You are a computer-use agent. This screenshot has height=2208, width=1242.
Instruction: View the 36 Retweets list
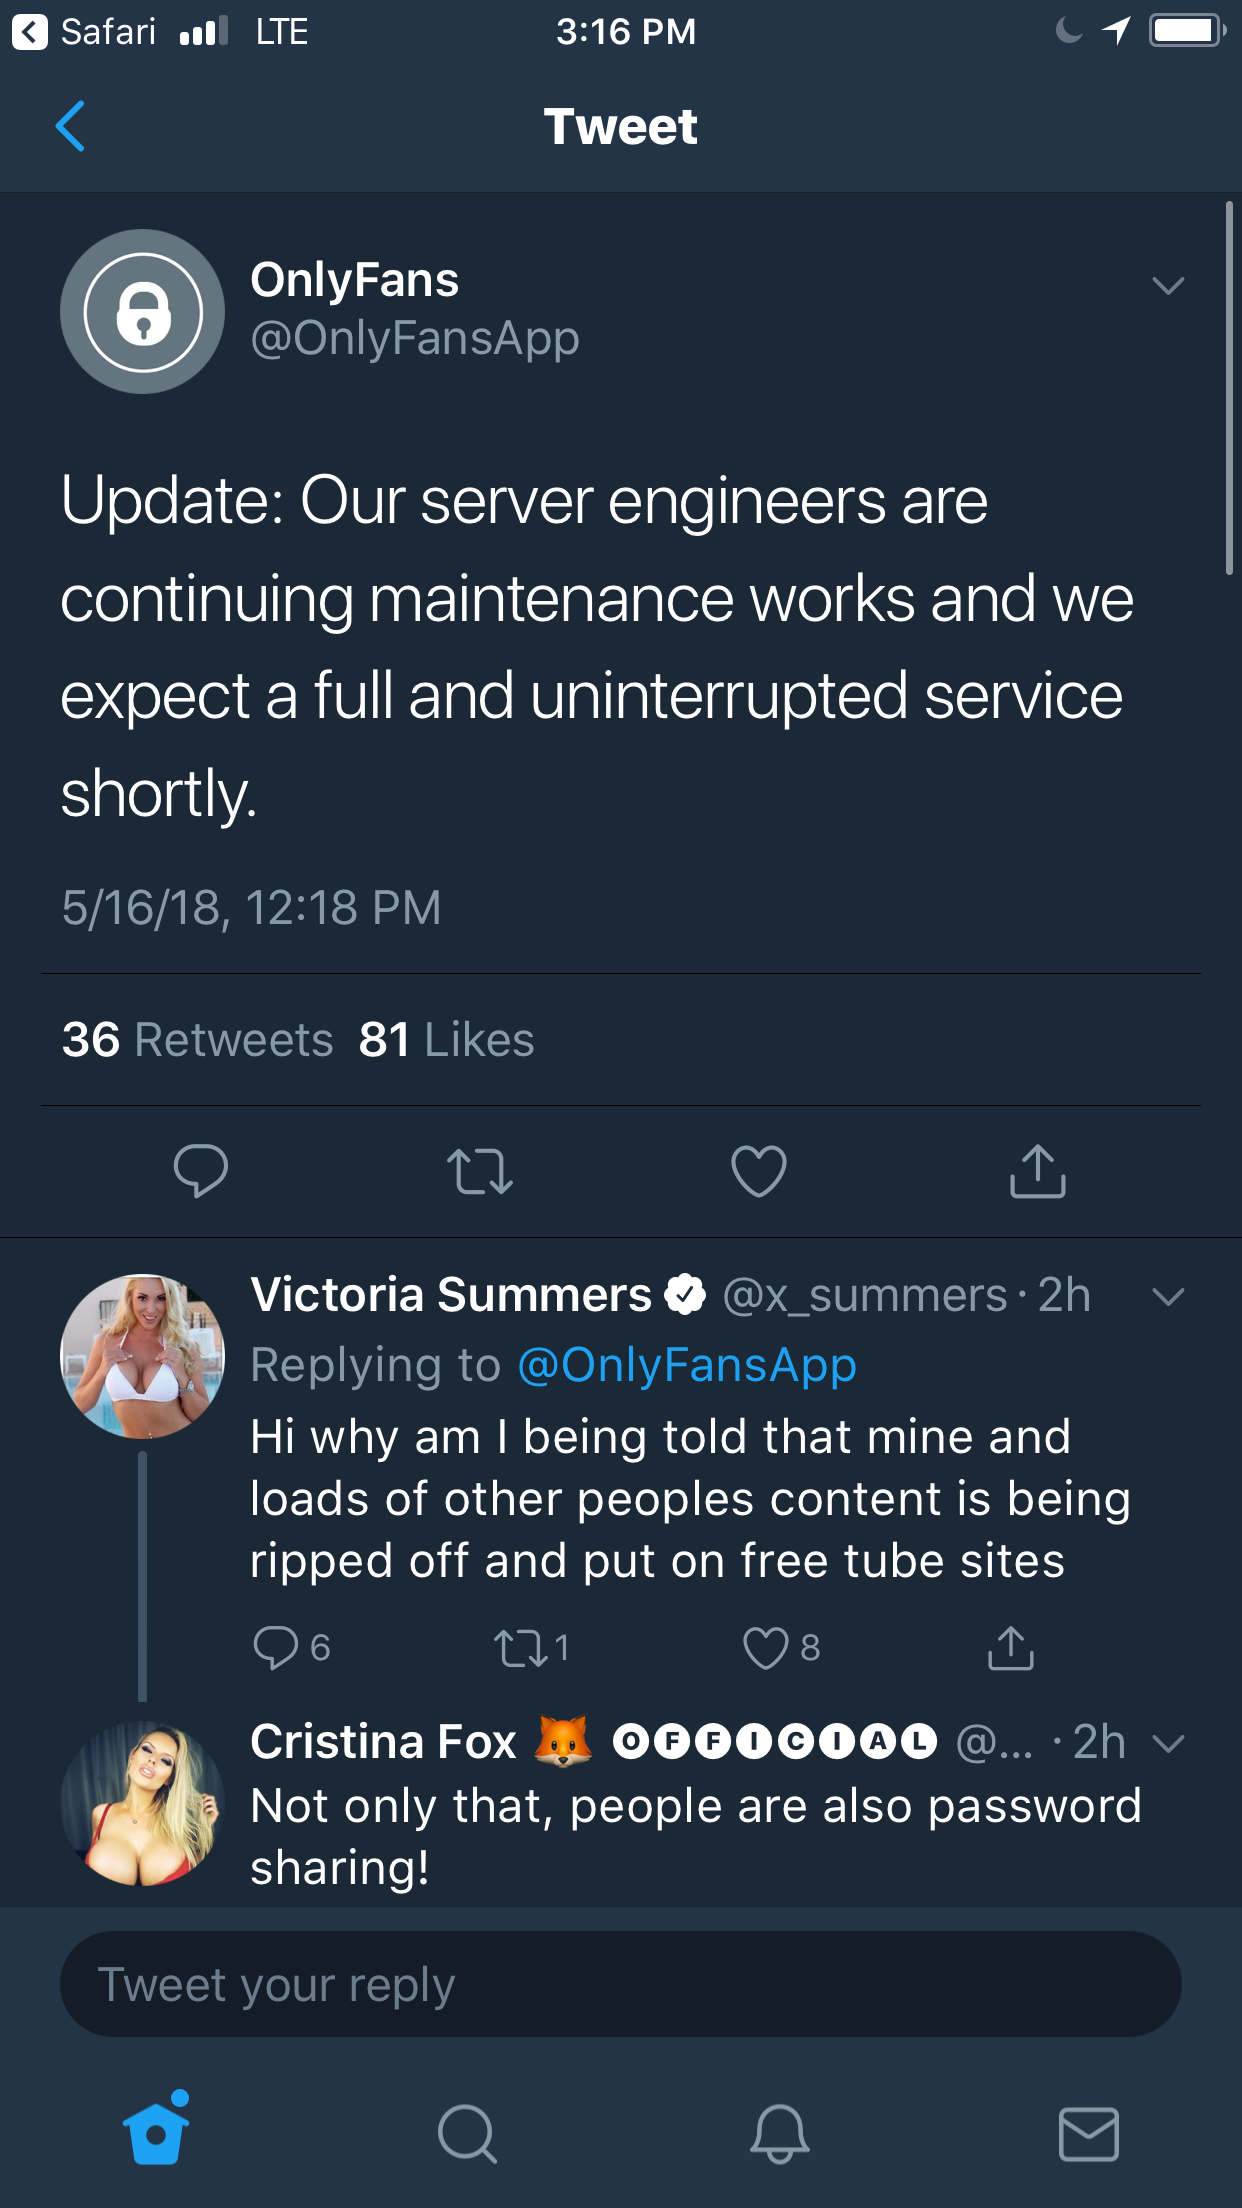click(197, 1040)
